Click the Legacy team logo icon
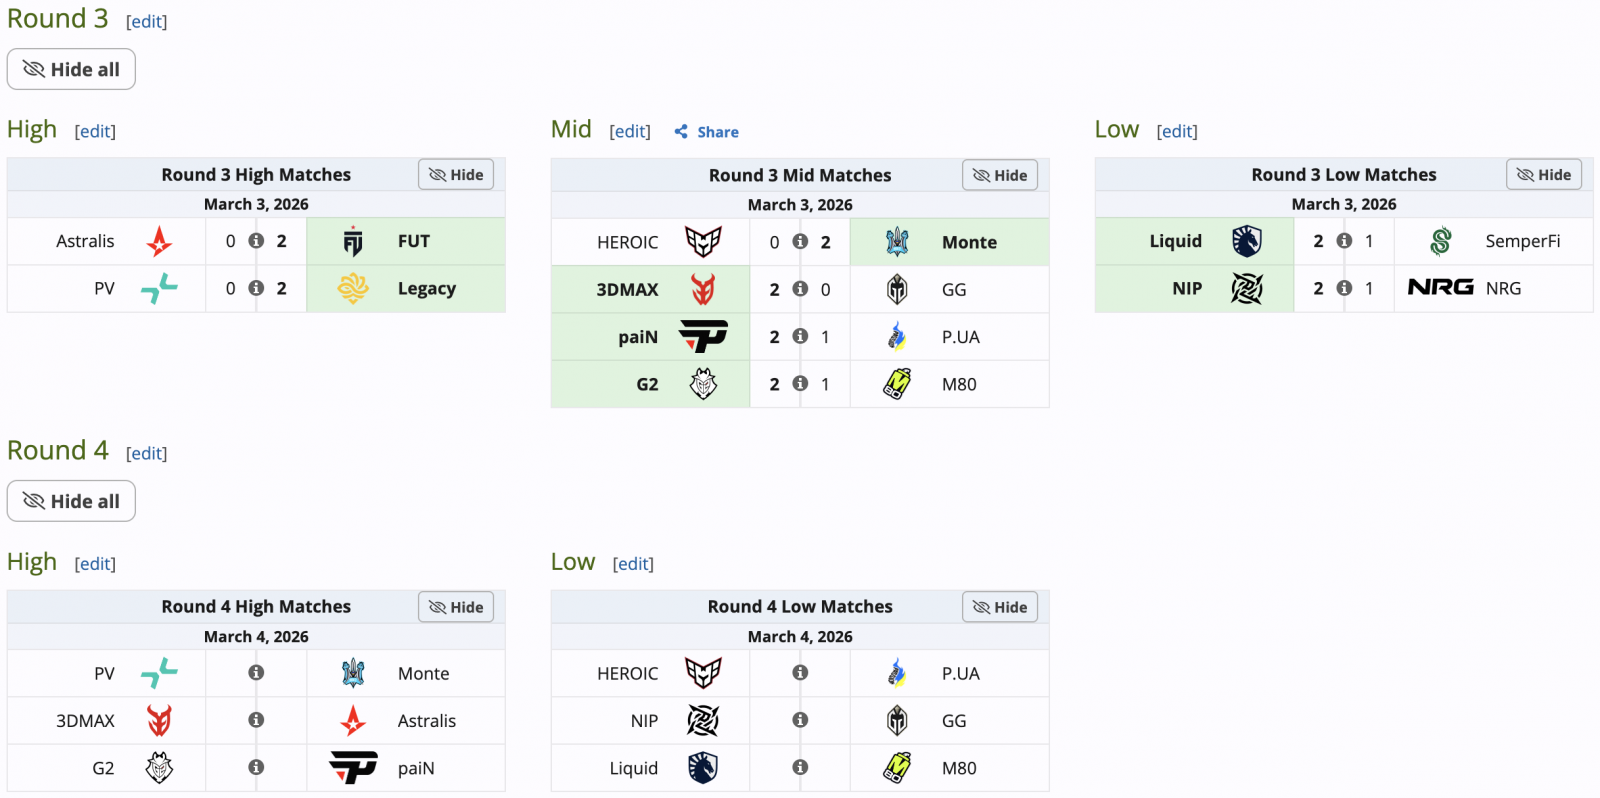 coord(353,289)
